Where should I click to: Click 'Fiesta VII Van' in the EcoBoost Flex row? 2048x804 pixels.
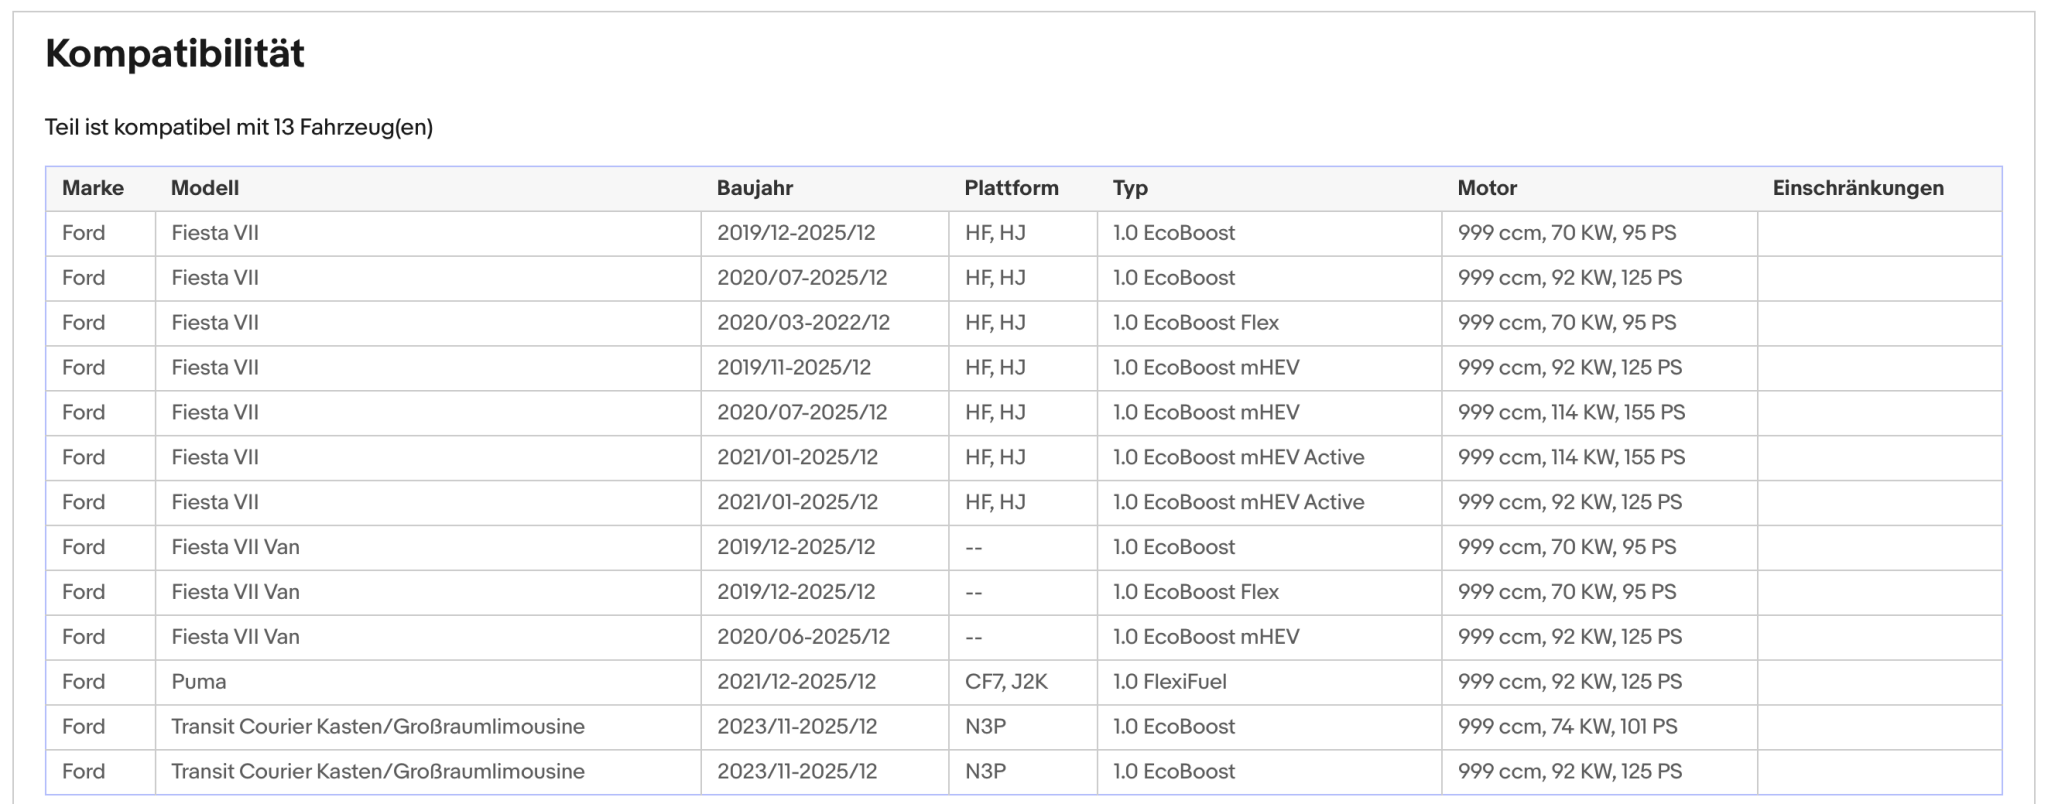[x=235, y=592]
